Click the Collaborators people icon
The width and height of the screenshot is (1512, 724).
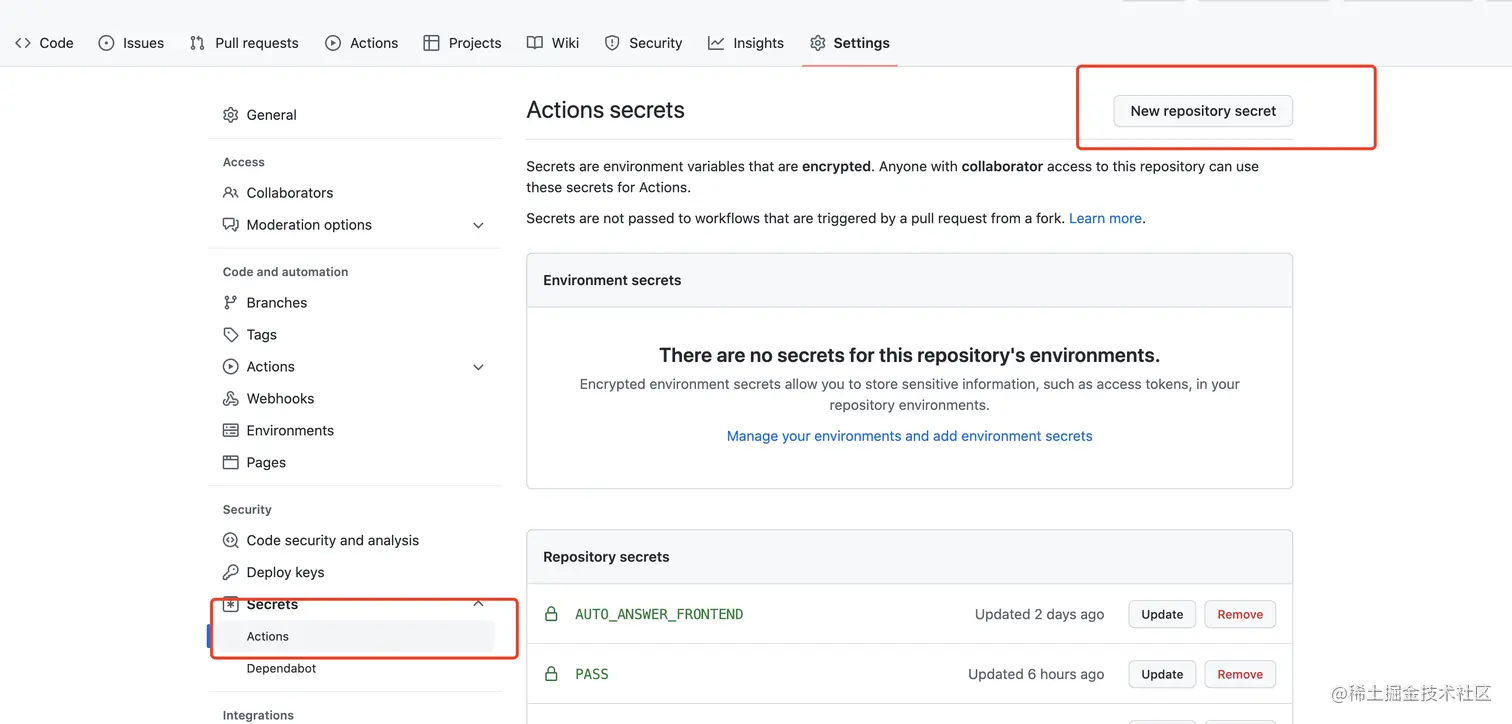click(x=231, y=193)
